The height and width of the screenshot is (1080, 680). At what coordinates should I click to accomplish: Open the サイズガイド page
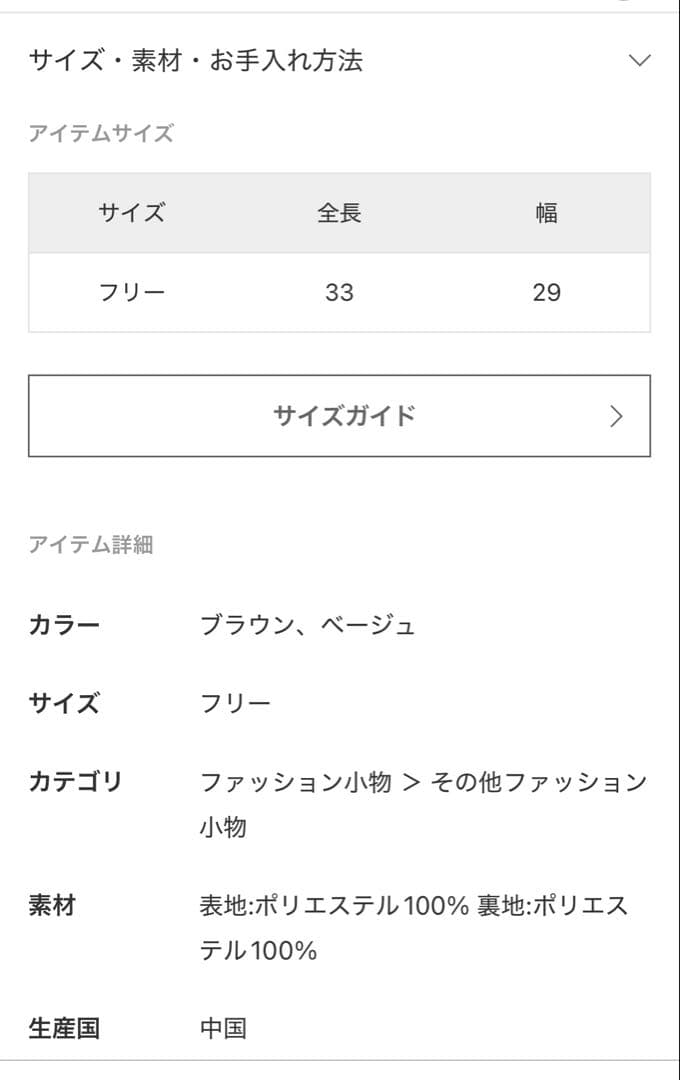pyautogui.click(x=340, y=416)
